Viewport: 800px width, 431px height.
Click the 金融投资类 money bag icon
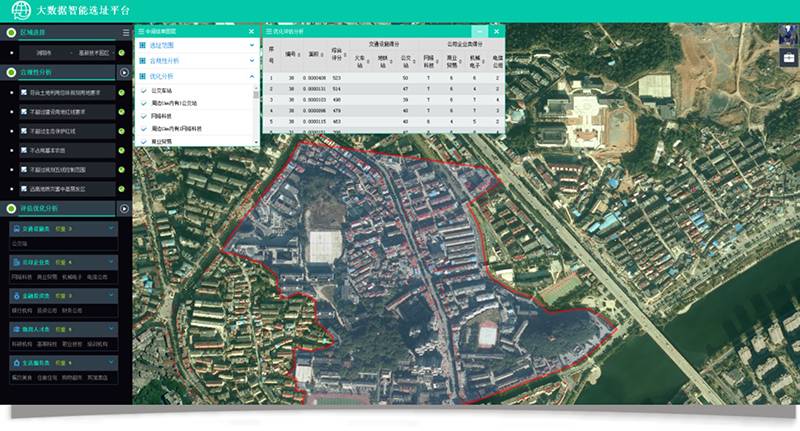14,297
